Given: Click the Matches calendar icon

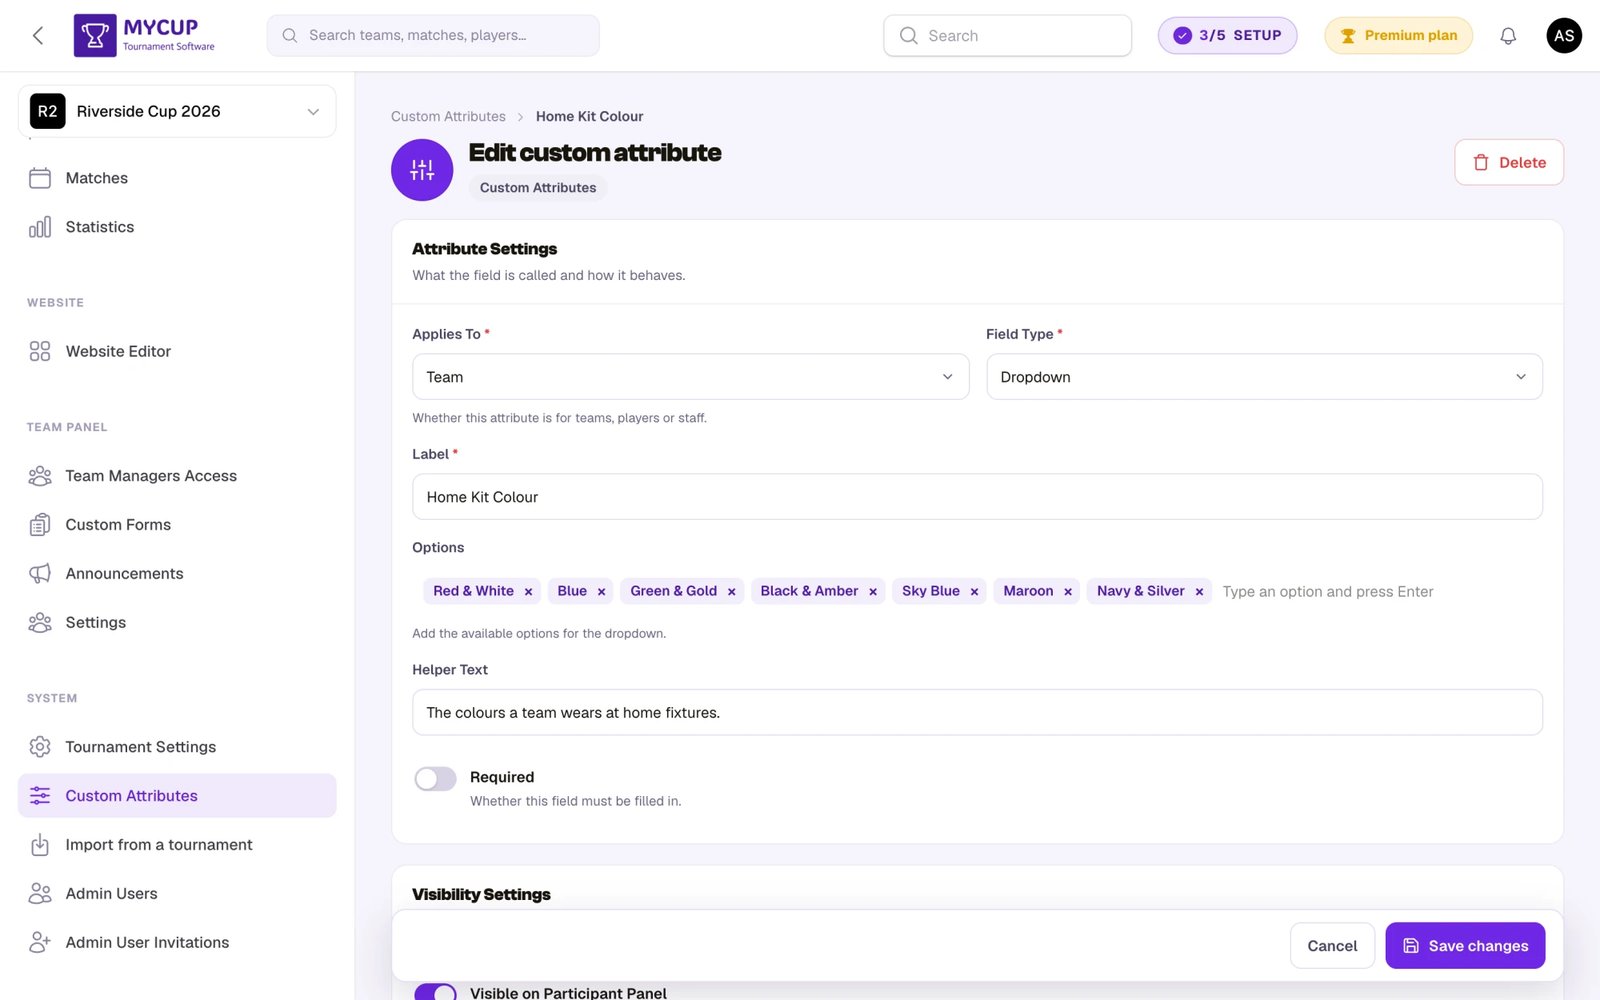Looking at the screenshot, I should (x=40, y=178).
